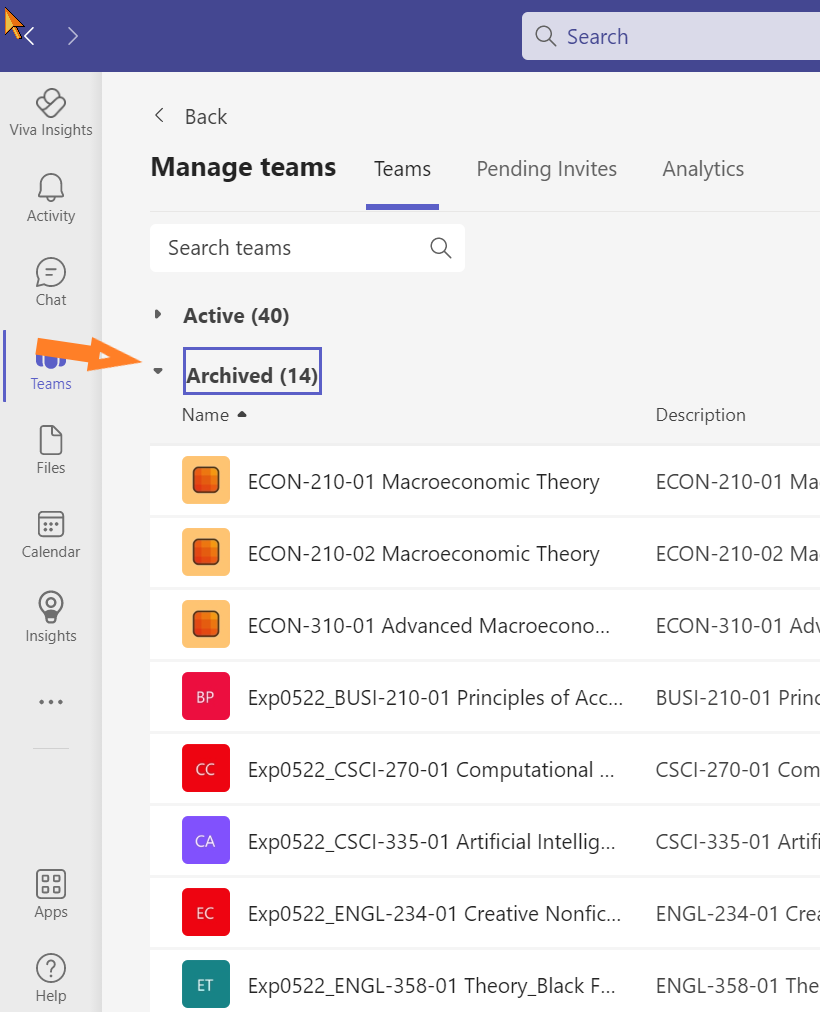Image resolution: width=820 pixels, height=1012 pixels.
Task: Open ECON-210-01 Macroeconomic Theory team
Action: click(423, 482)
